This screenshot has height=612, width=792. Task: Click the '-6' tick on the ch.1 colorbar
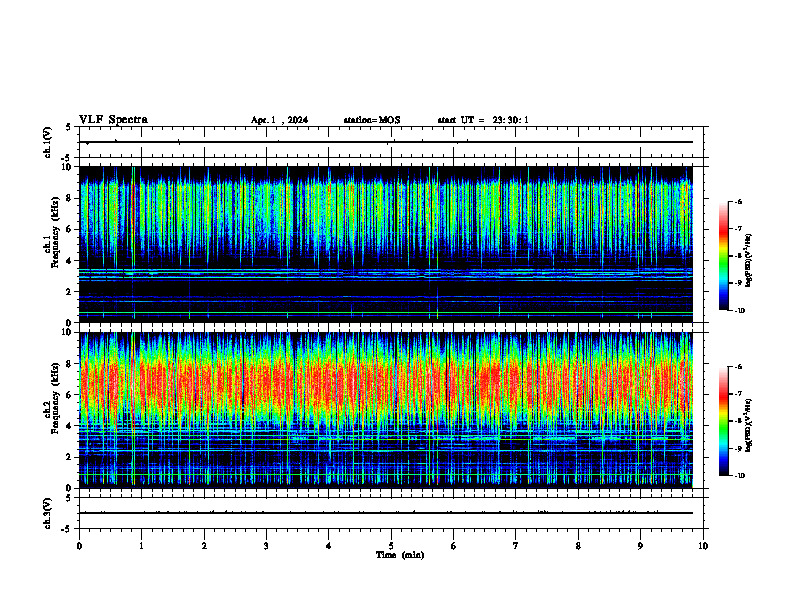(x=738, y=201)
